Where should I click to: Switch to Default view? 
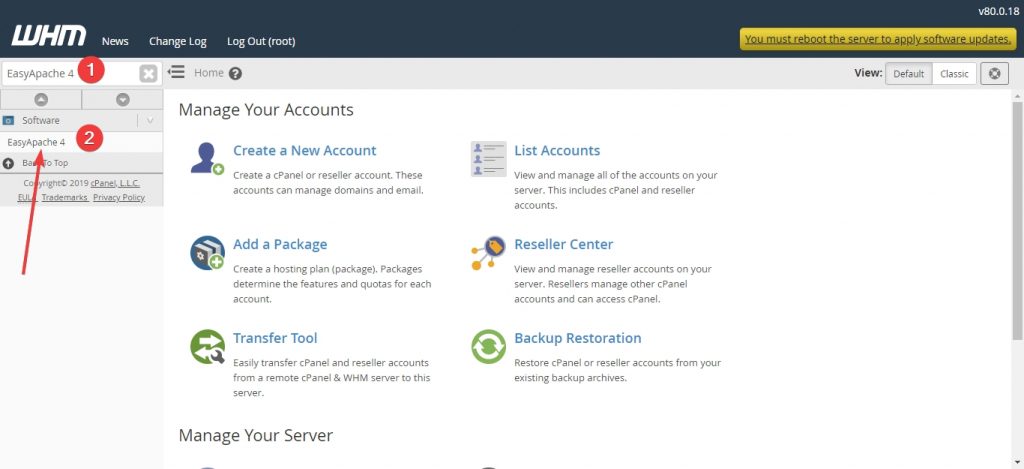point(908,74)
